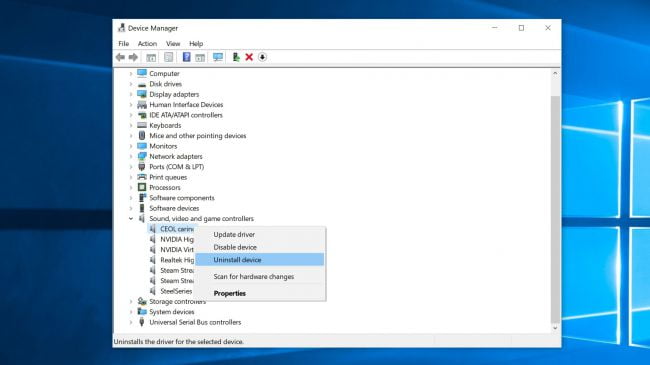Screen dimensions: 650x365
Task: Click the Action pane toolbar icon
Action: pos(200,57)
